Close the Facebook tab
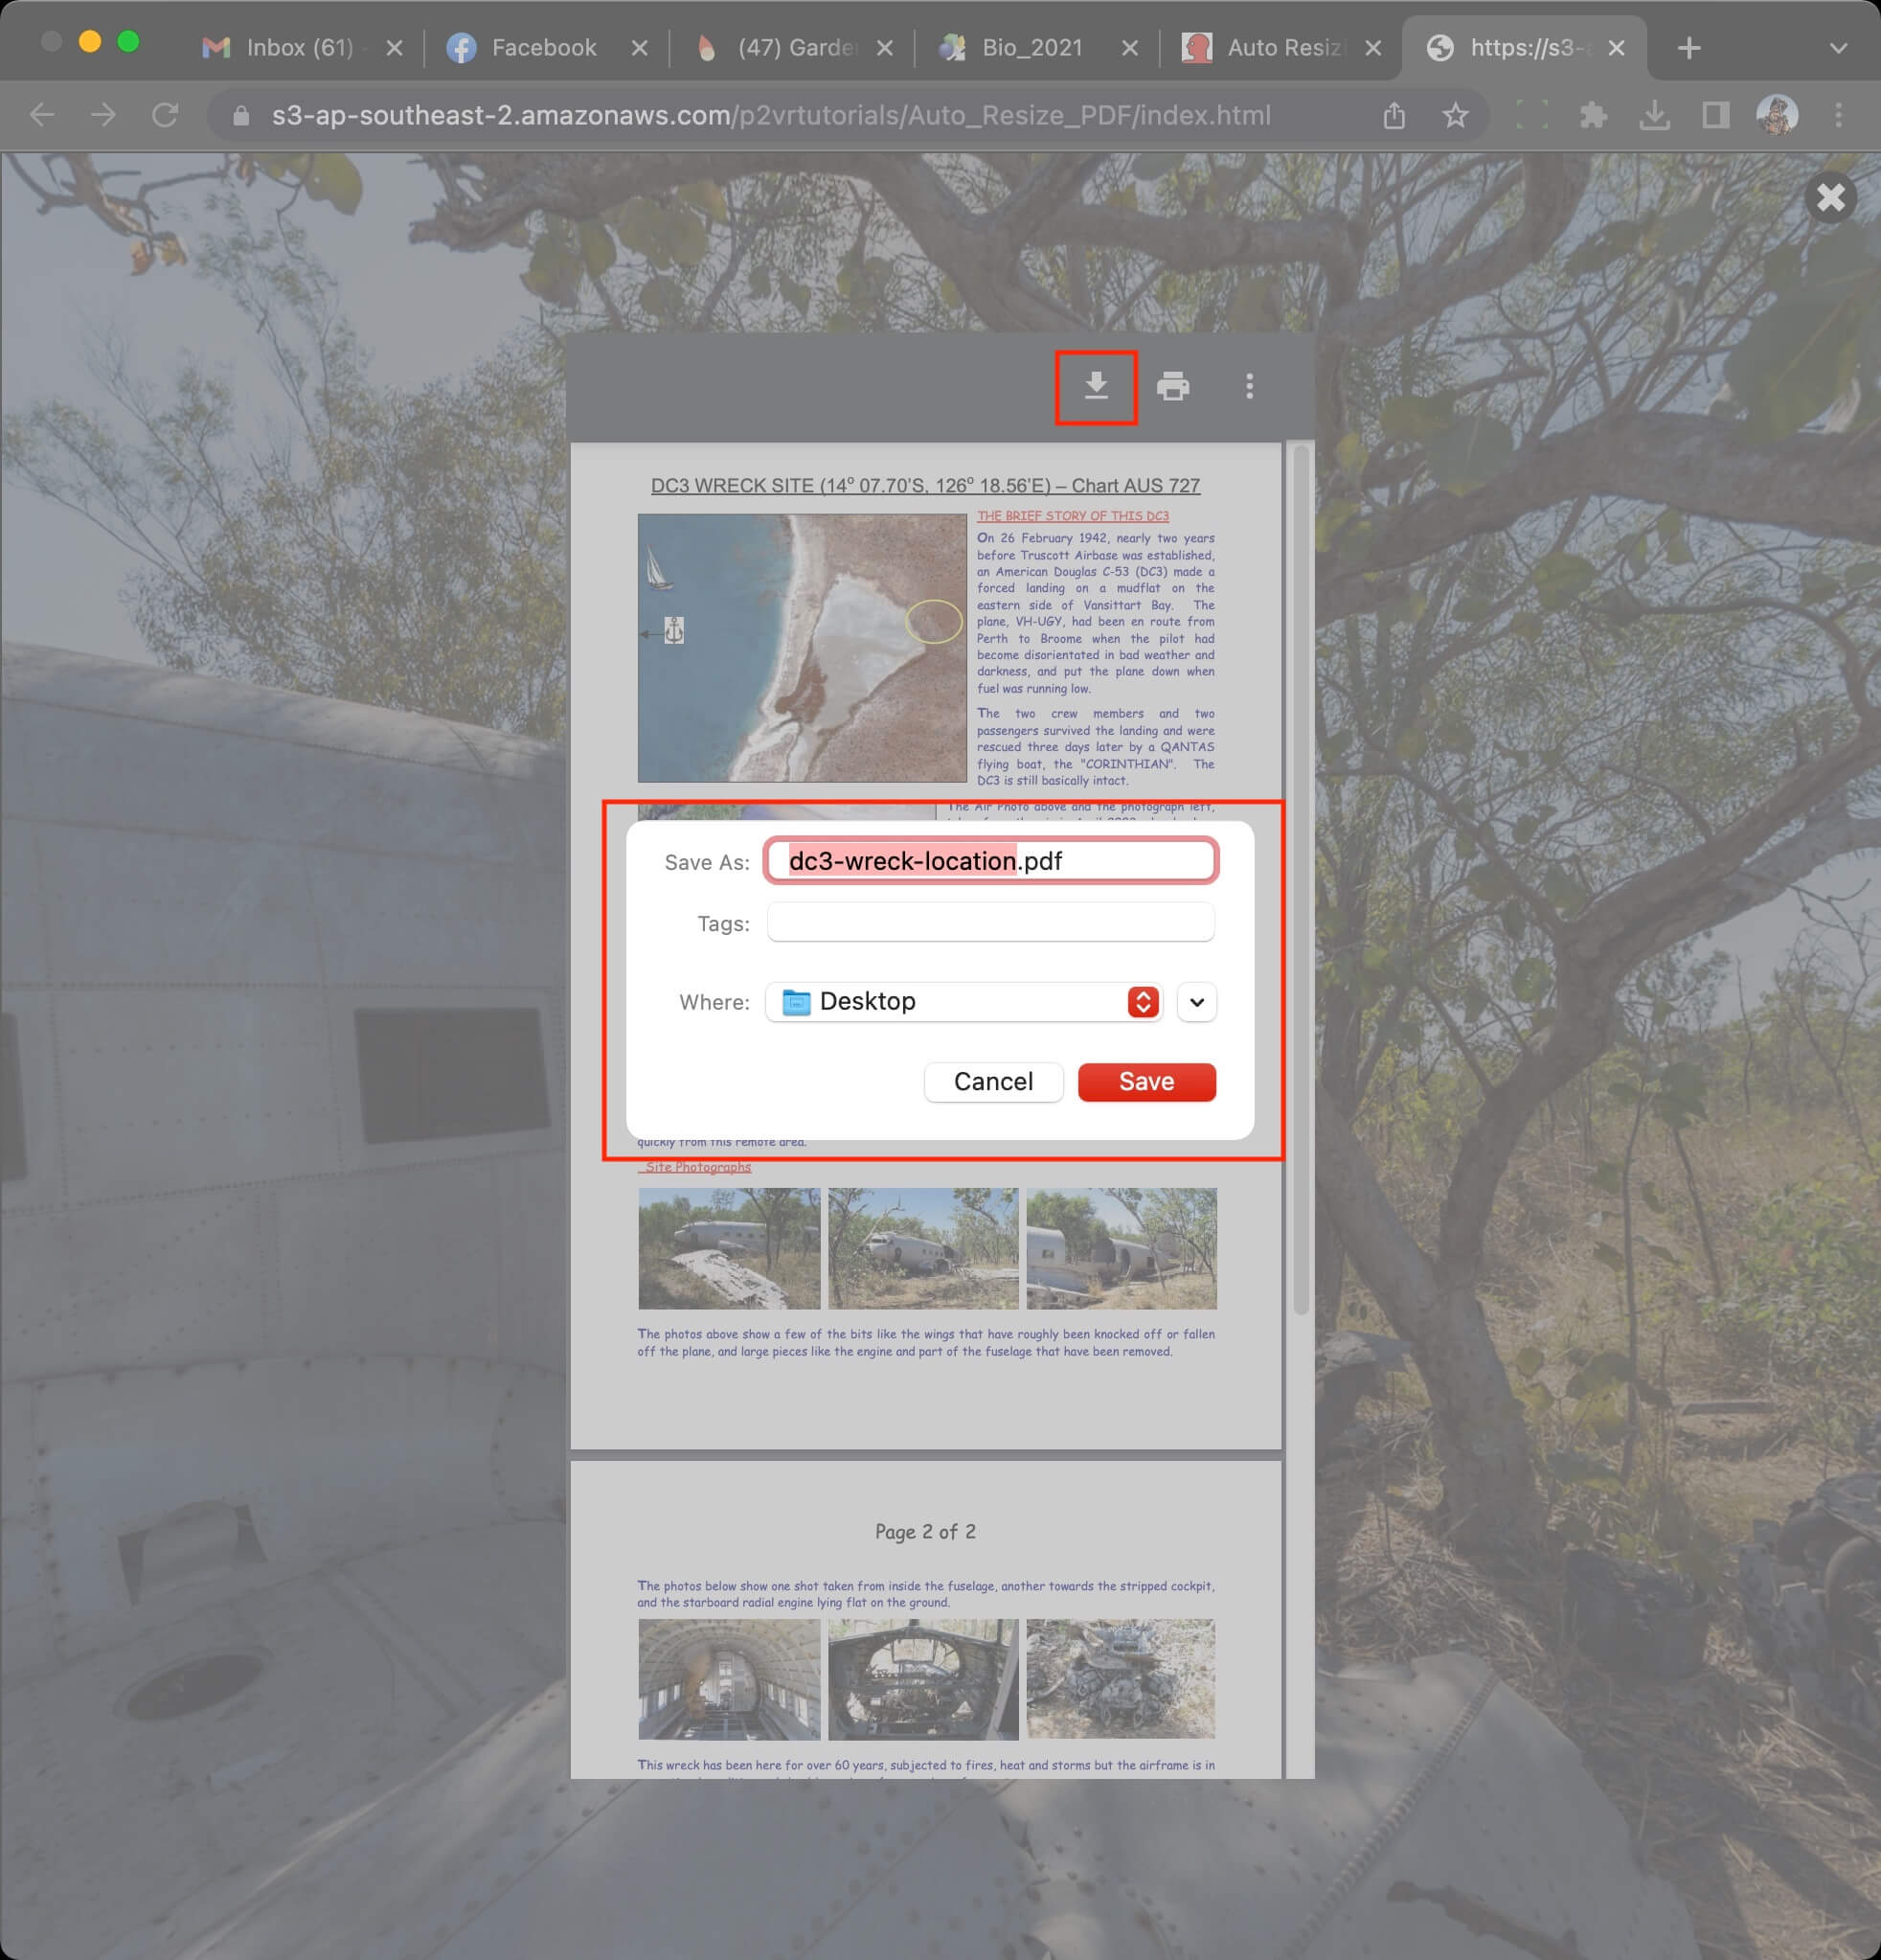The height and width of the screenshot is (1960, 1881). click(x=639, y=47)
